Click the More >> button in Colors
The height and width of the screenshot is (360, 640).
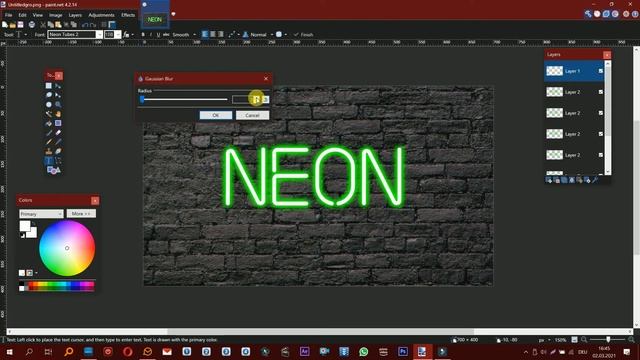click(x=81, y=214)
